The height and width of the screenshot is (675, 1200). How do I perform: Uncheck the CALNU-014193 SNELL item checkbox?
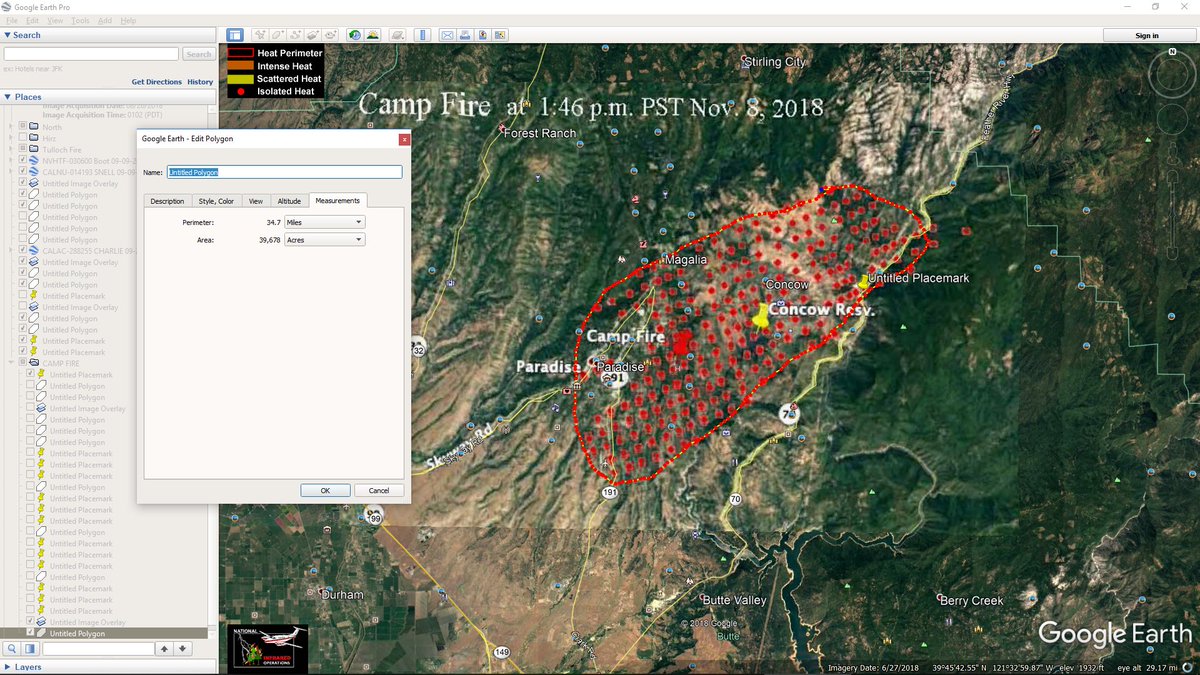23,172
